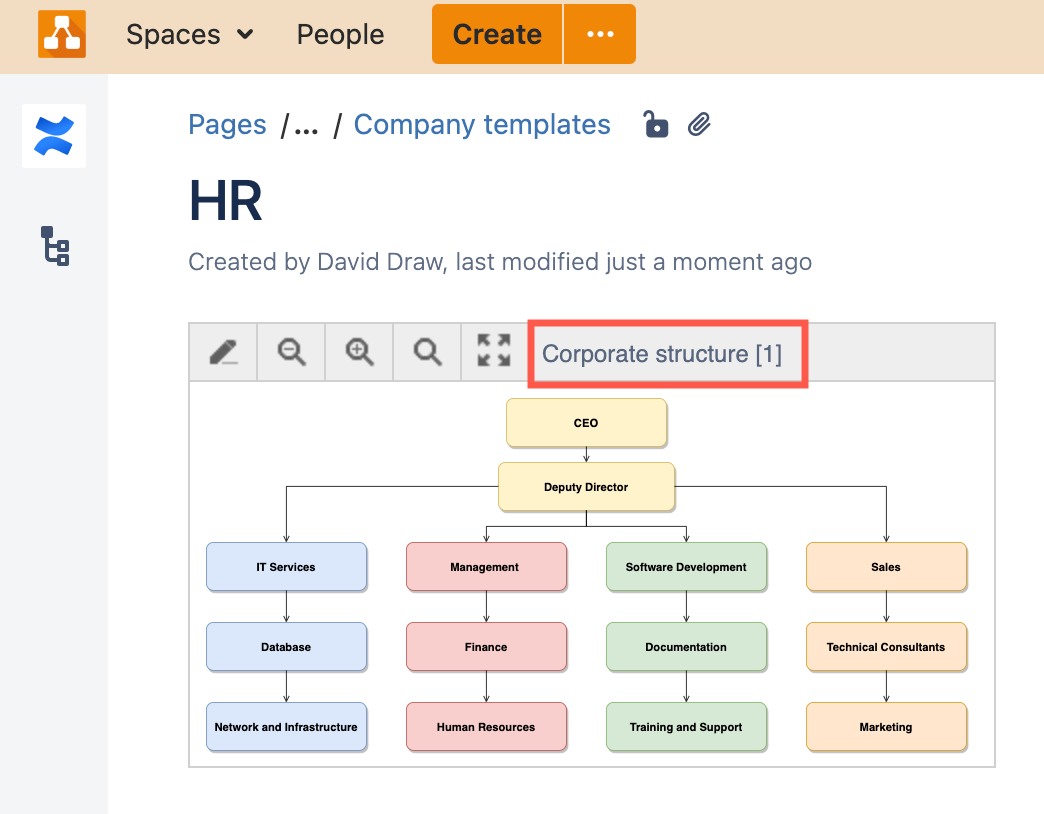
Task: Toggle page restrictions with the unlocked padlock icon
Action: (655, 124)
